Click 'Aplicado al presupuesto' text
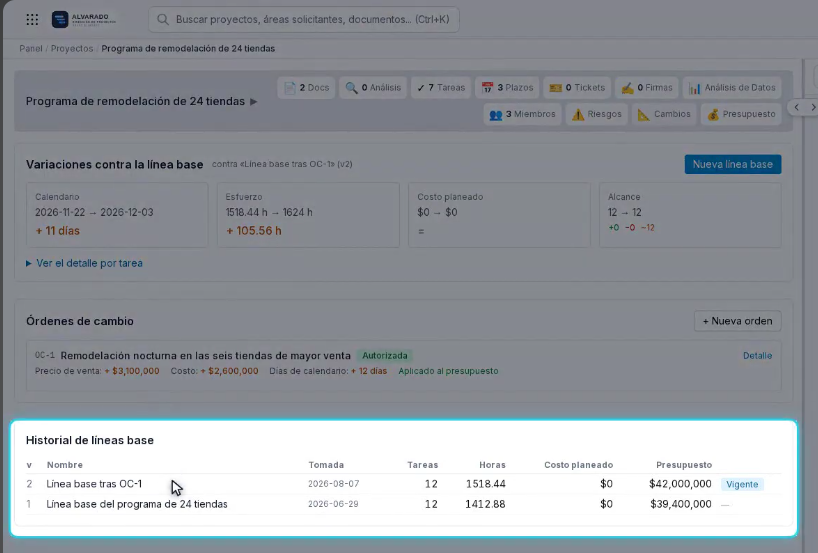Screen dimensions: 818x553 coord(448,371)
